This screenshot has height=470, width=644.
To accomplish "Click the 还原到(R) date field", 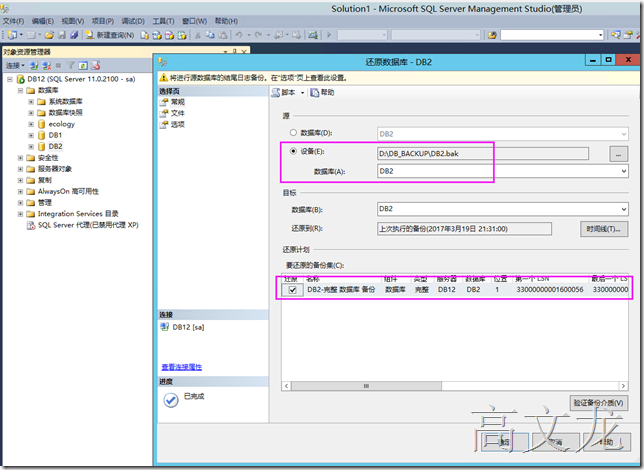I will tap(464, 229).
